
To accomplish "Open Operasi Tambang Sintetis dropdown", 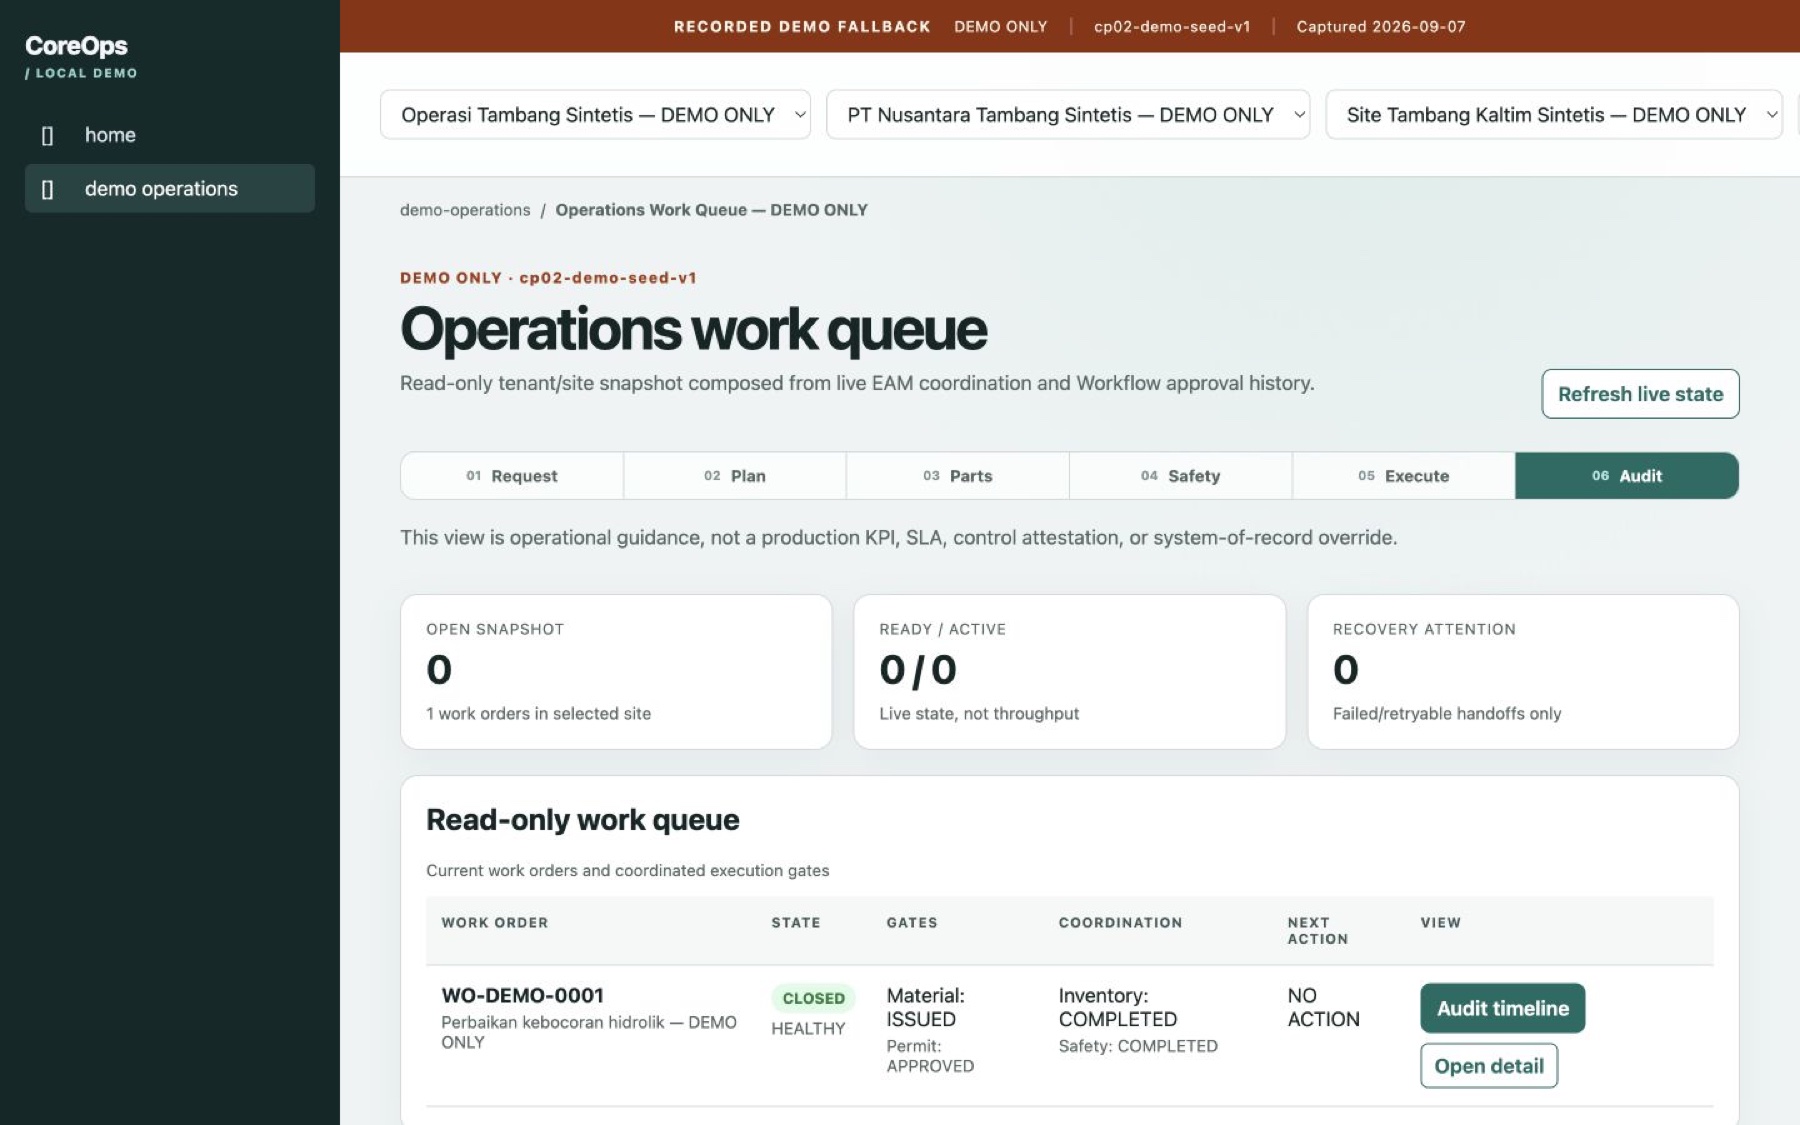I will coord(595,115).
